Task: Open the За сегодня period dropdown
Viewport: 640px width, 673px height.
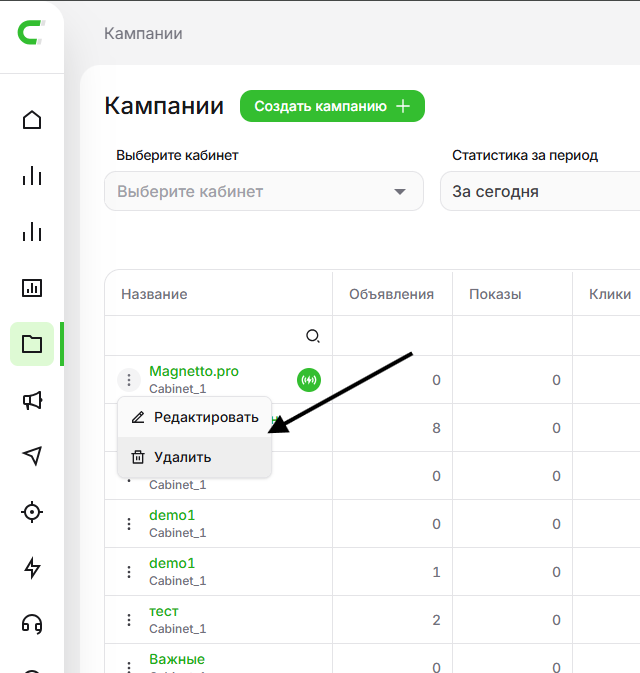Action: pyautogui.click(x=540, y=191)
